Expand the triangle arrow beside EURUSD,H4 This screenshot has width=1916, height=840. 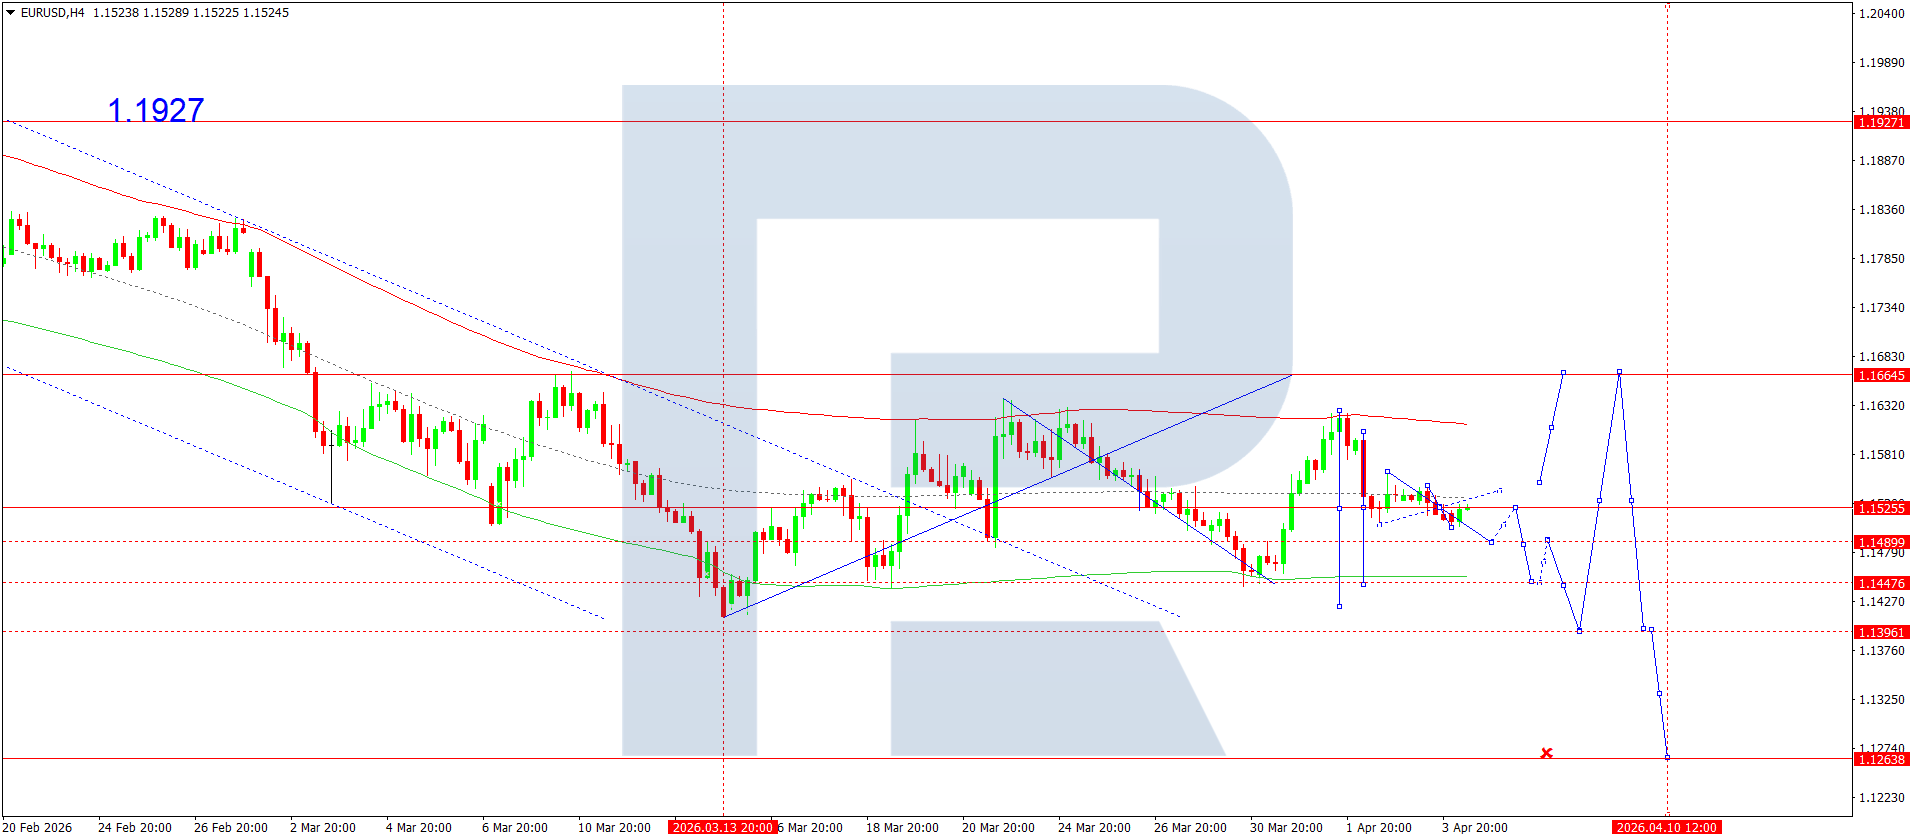pos(10,13)
